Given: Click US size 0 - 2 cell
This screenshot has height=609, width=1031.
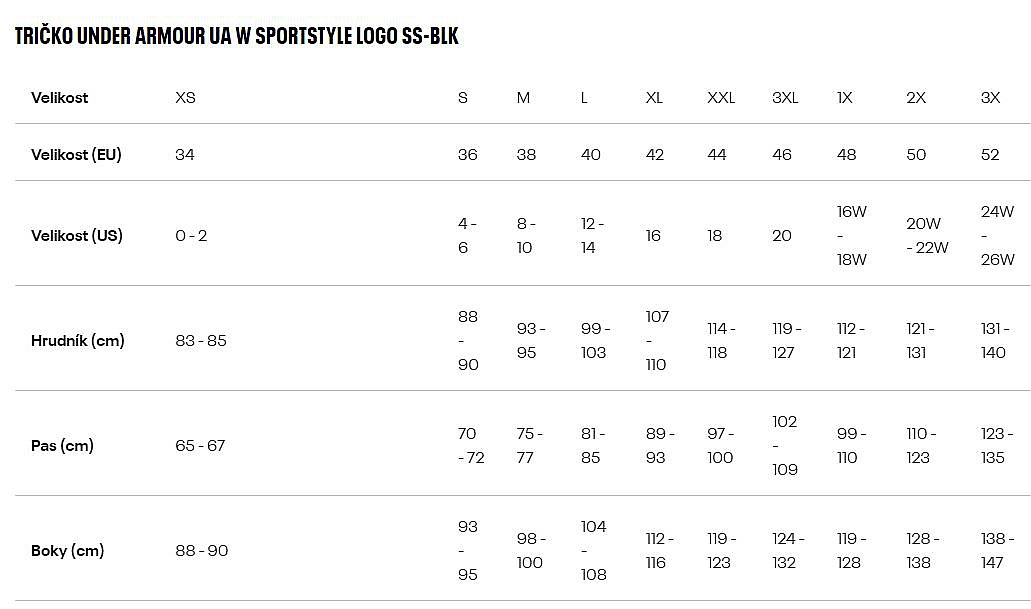Looking at the screenshot, I should pyautogui.click(x=191, y=236).
